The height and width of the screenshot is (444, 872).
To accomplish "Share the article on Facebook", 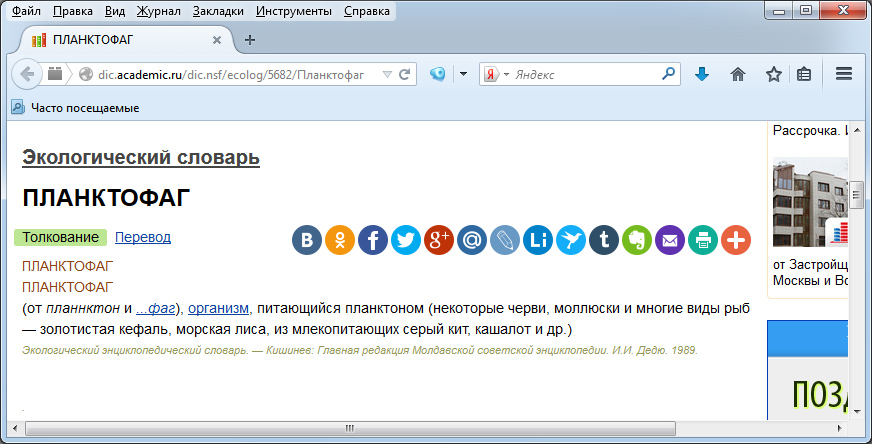I will [x=373, y=240].
